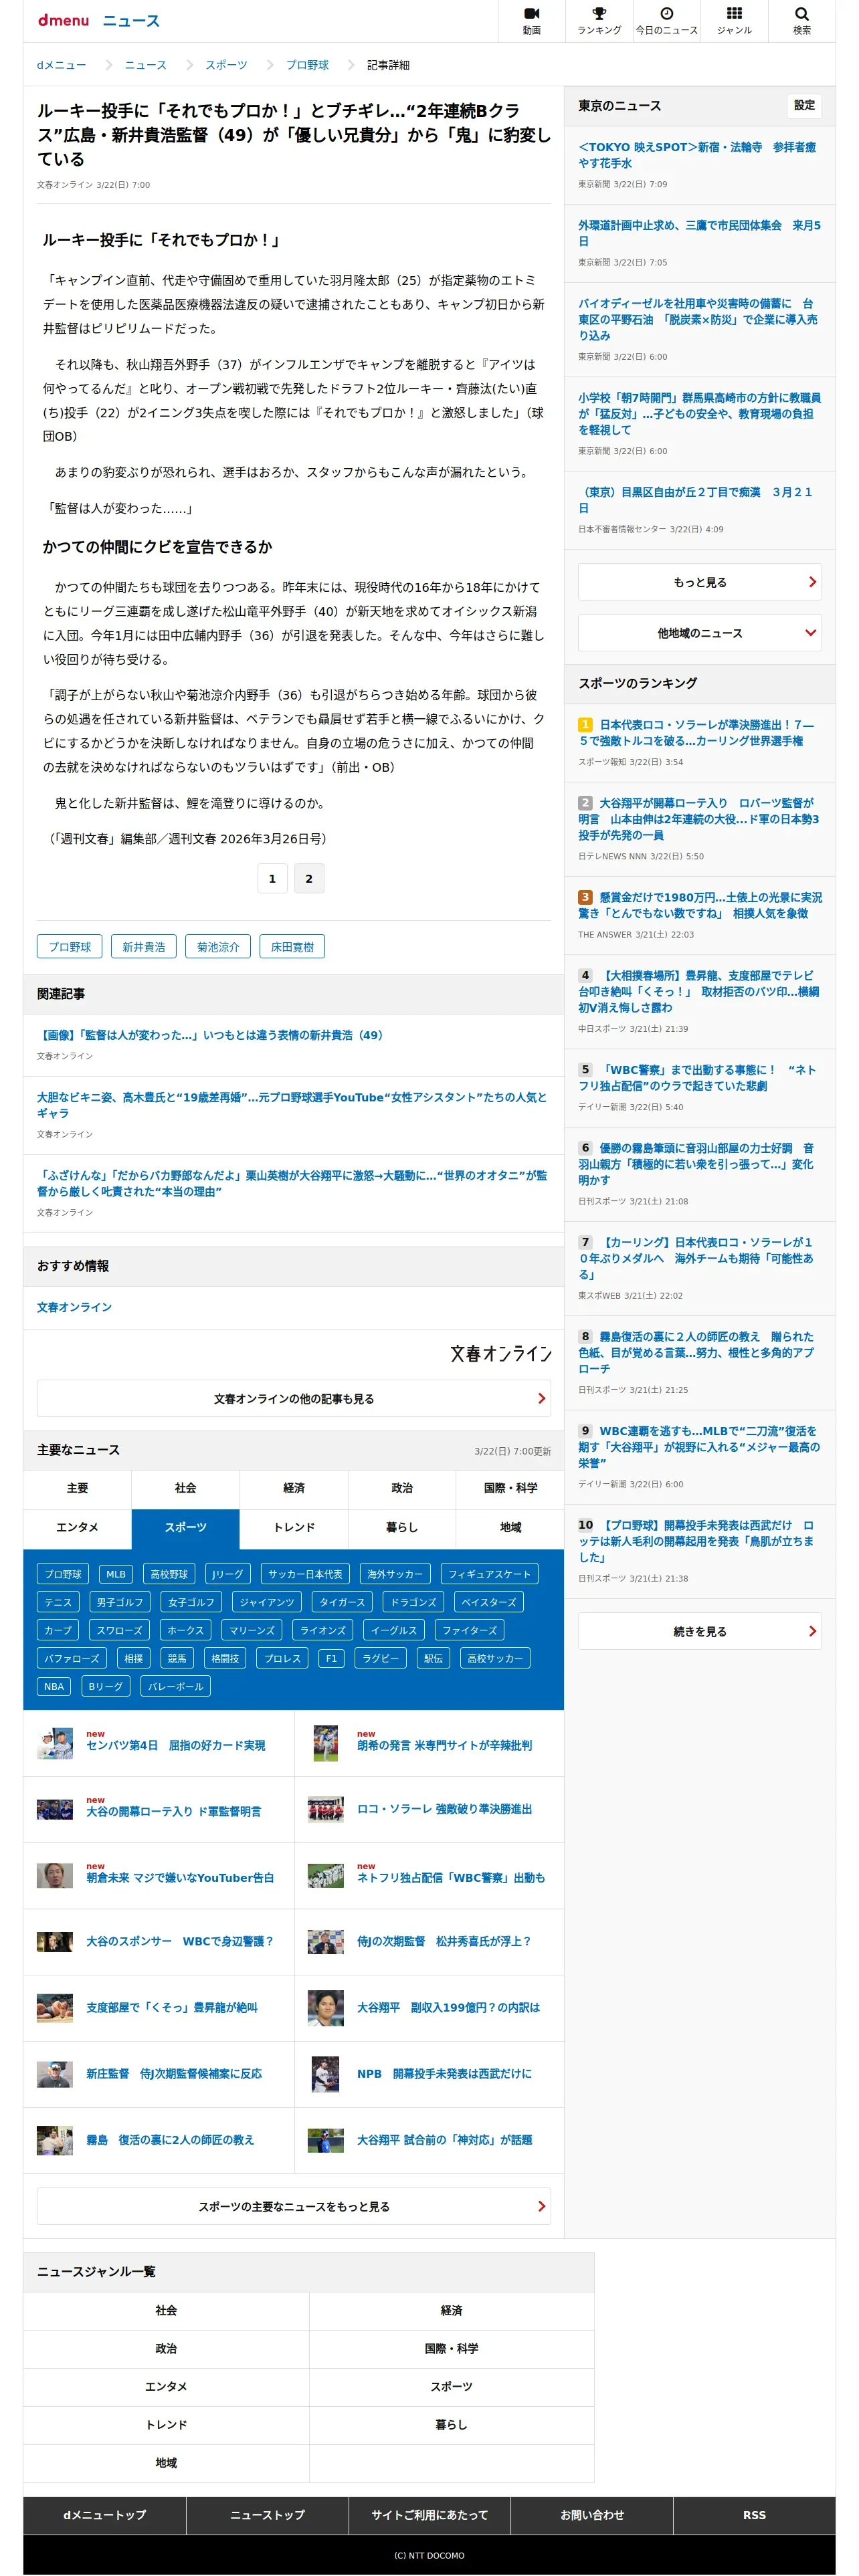Switch to the 政治 news tab
This screenshot has width=859, height=2576.
point(402,1488)
